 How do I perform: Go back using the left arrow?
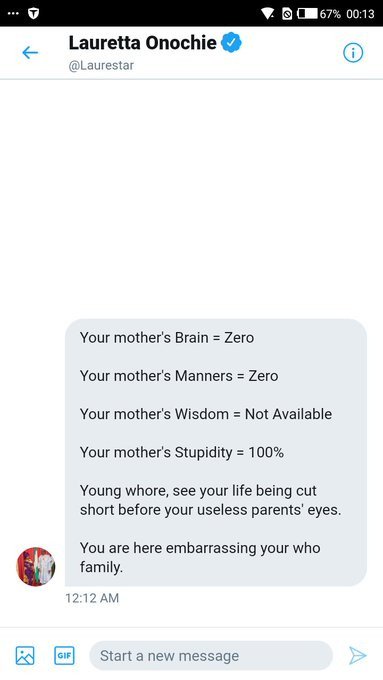[x=30, y=53]
